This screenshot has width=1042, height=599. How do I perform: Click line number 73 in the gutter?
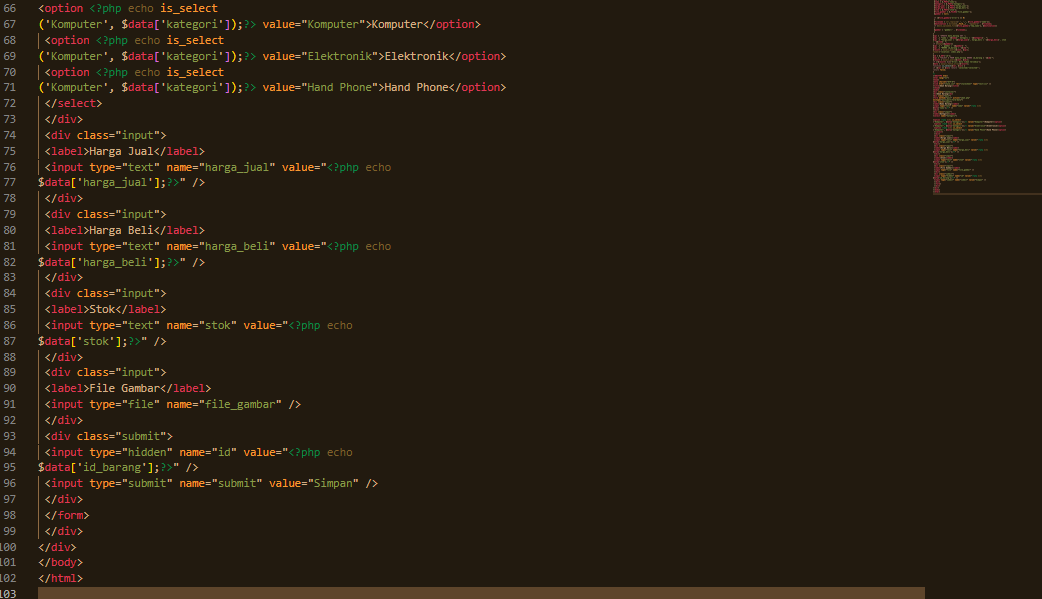pyautogui.click(x=9, y=120)
